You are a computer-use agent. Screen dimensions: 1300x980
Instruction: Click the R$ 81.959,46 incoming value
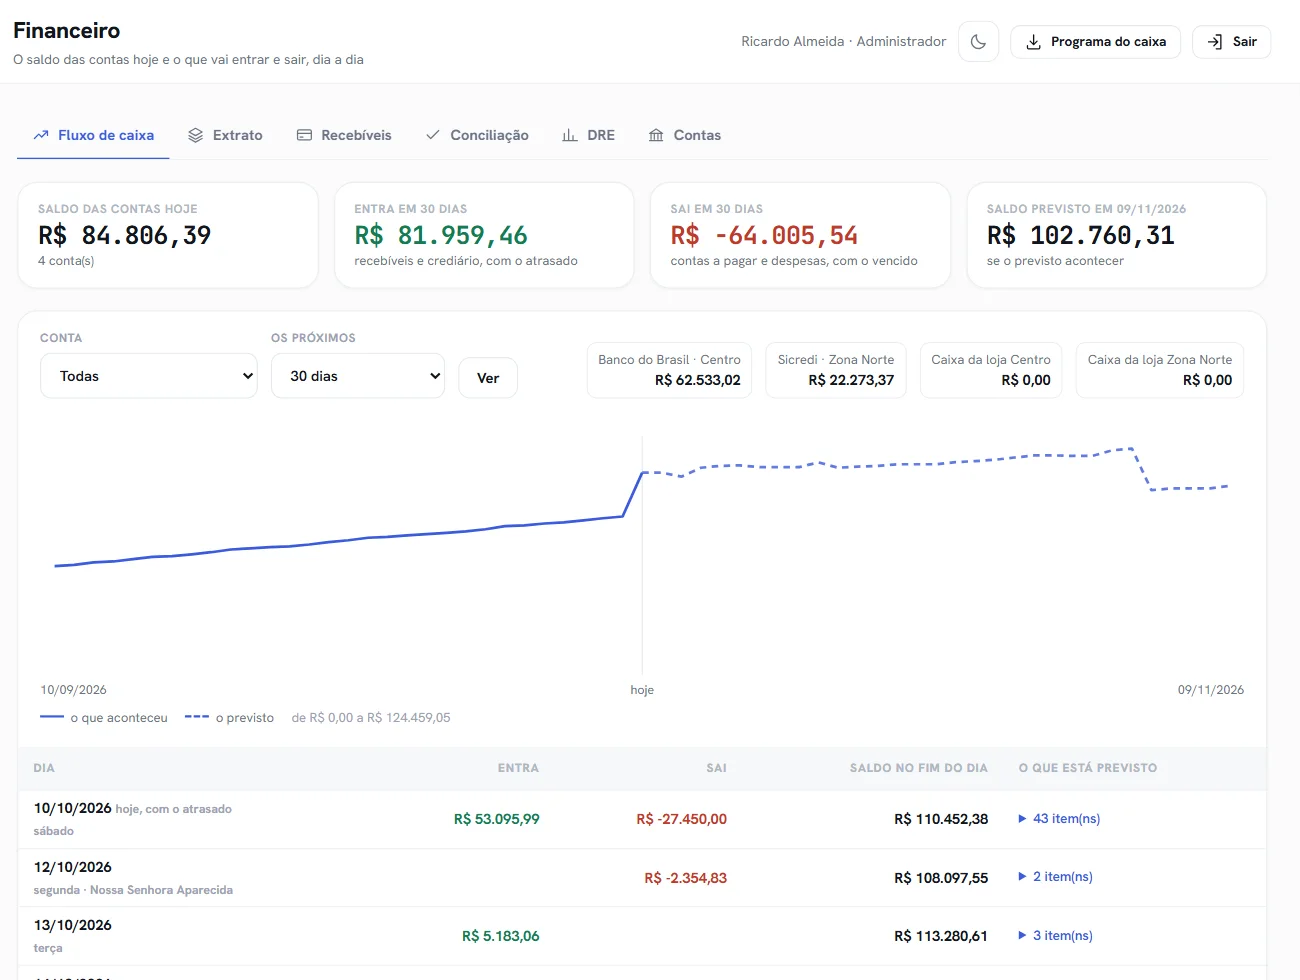pos(441,236)
